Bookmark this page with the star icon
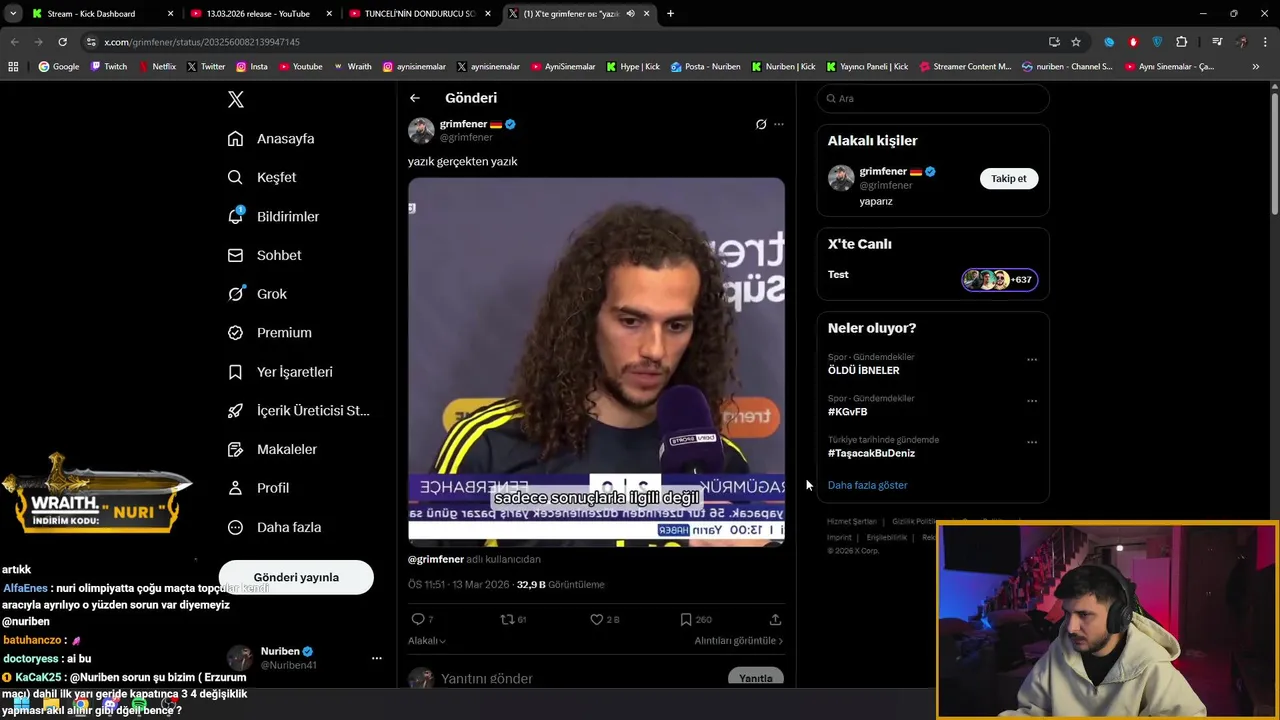 pos(1076,42)
